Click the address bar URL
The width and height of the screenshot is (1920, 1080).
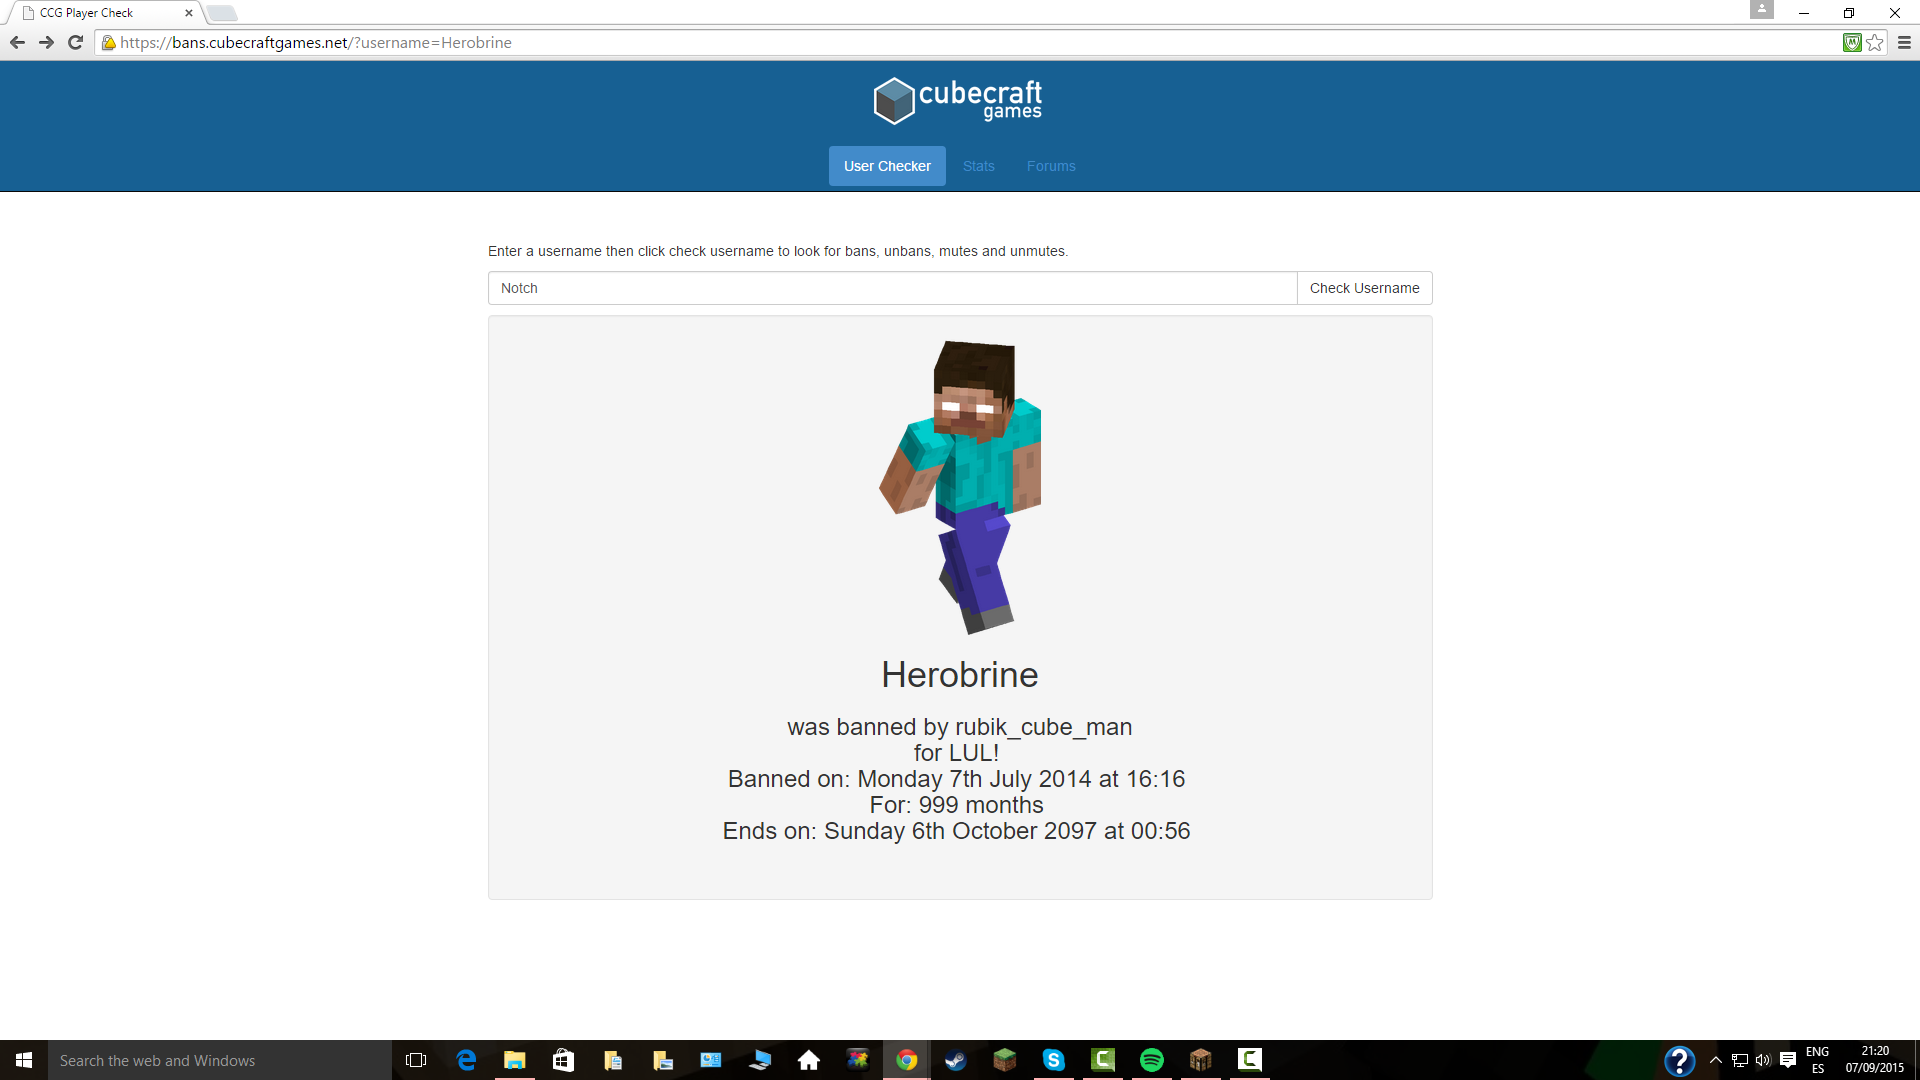point(316,43)
